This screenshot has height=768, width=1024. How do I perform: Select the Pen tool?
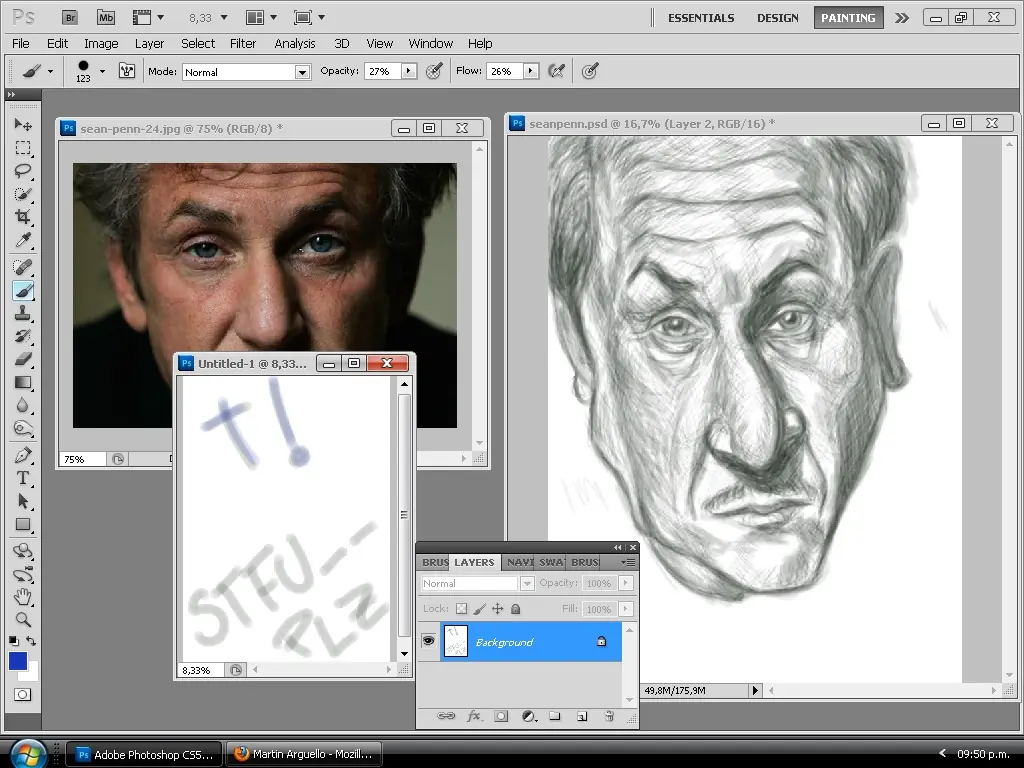point(23,455)
